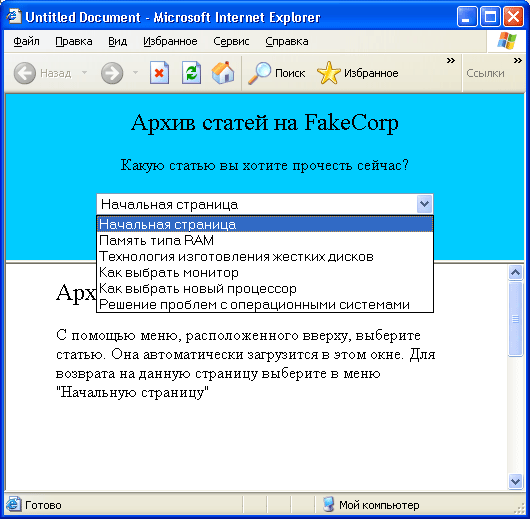Screen dimensions: 530x519
Task: Click the 'Мой компьютер' status text
Action: (379, 505)
